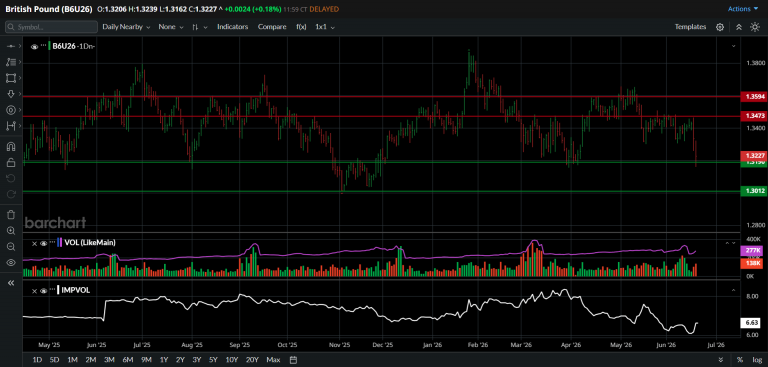
Task: Open the chart type bar style dropdown
Action: coord(199,27)
